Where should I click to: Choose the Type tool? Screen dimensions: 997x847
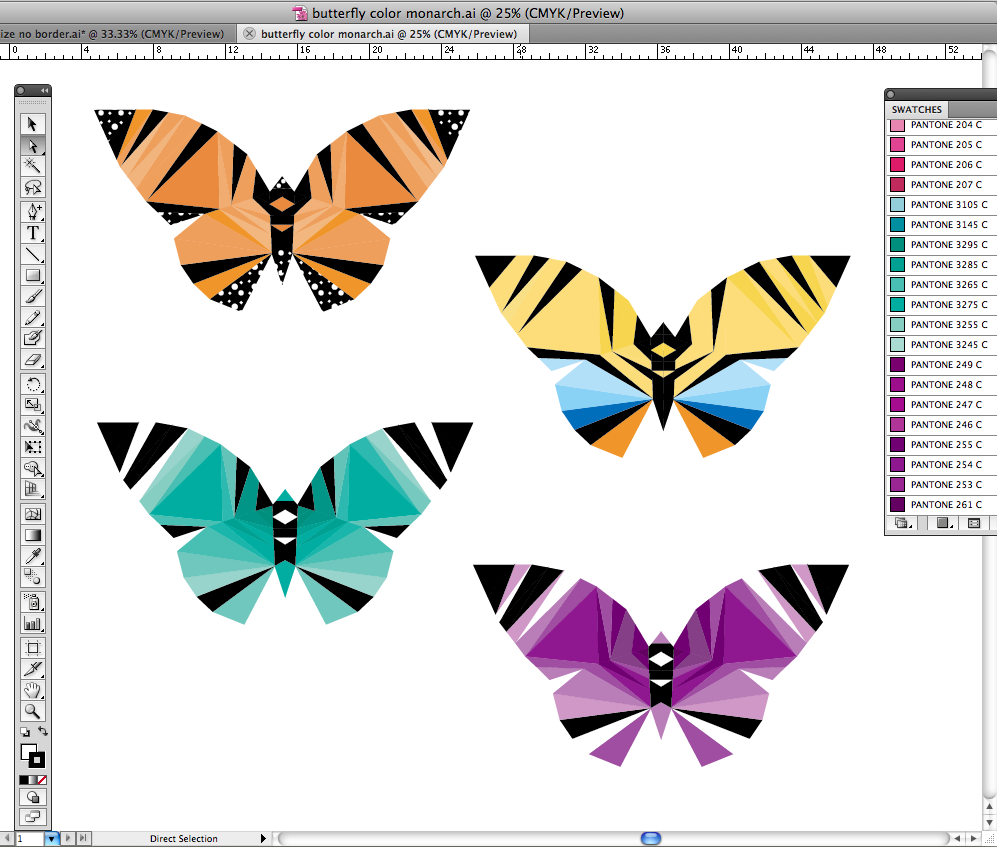[x=33, y=233]
